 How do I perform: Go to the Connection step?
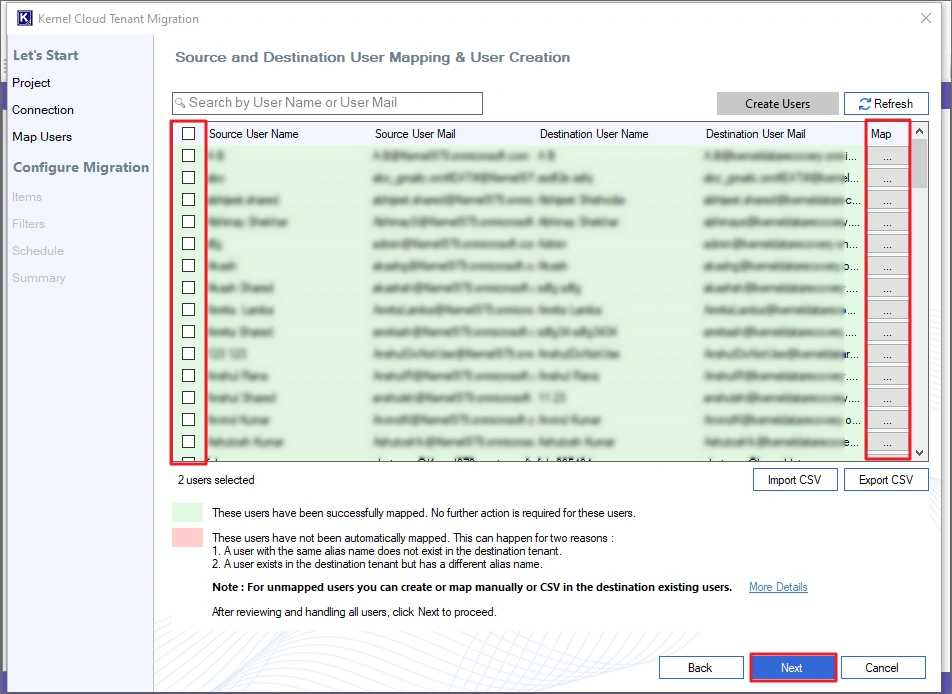(x=43, y=110)
